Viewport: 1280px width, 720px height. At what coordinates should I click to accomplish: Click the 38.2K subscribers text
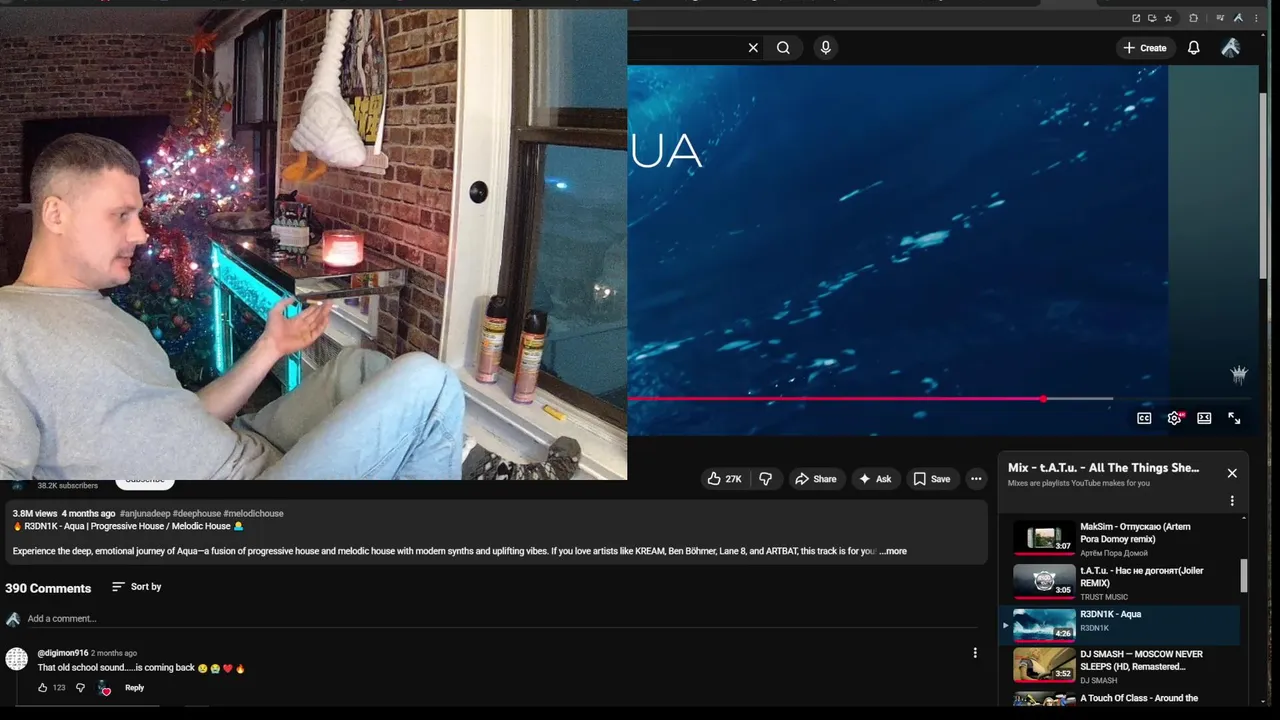coord(68,486)
